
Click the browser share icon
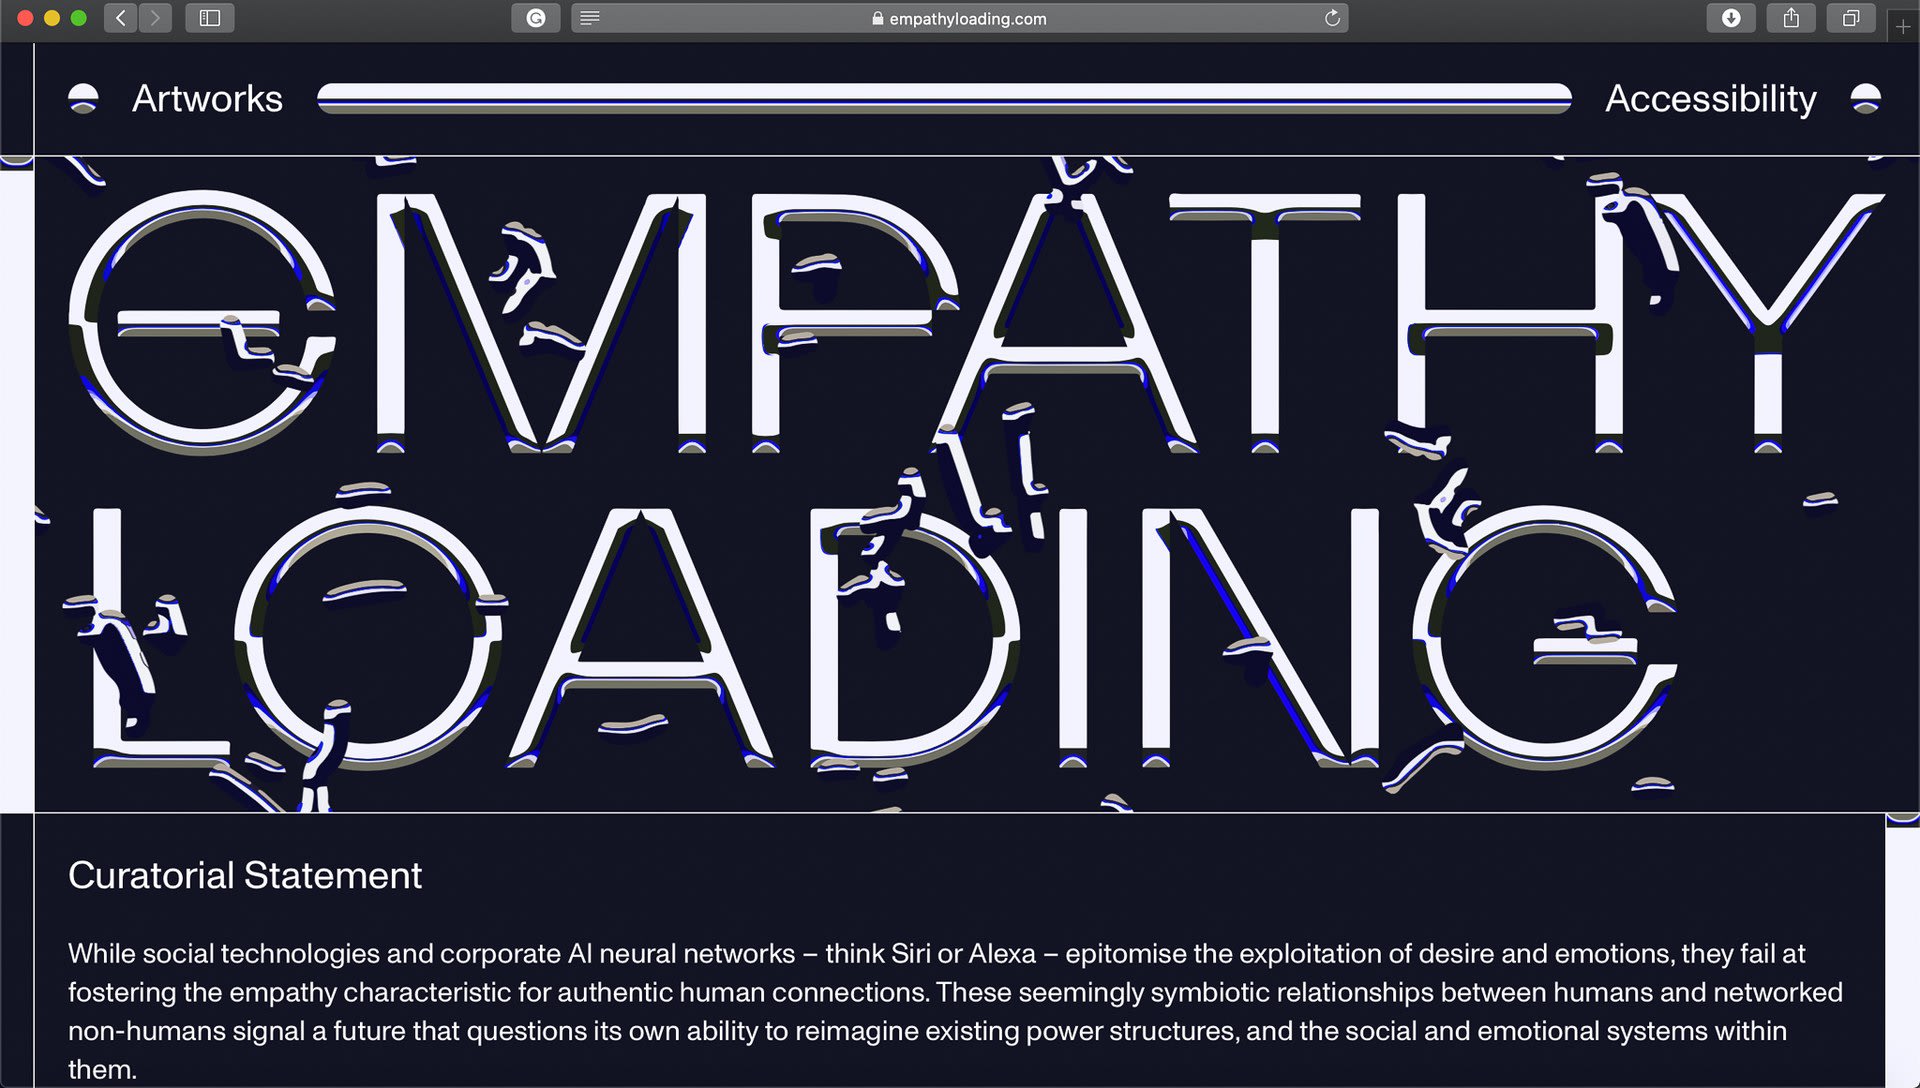point(1791,18)
